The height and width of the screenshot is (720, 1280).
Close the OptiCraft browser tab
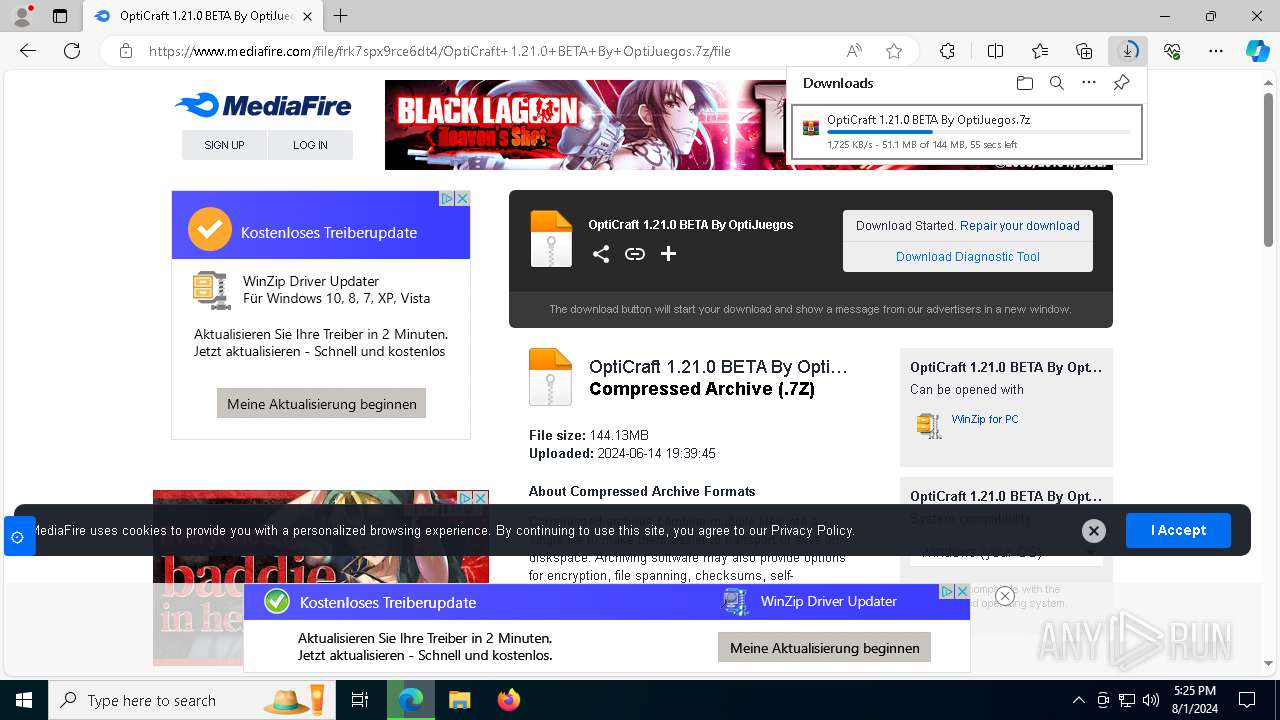[x=308, y=16]
